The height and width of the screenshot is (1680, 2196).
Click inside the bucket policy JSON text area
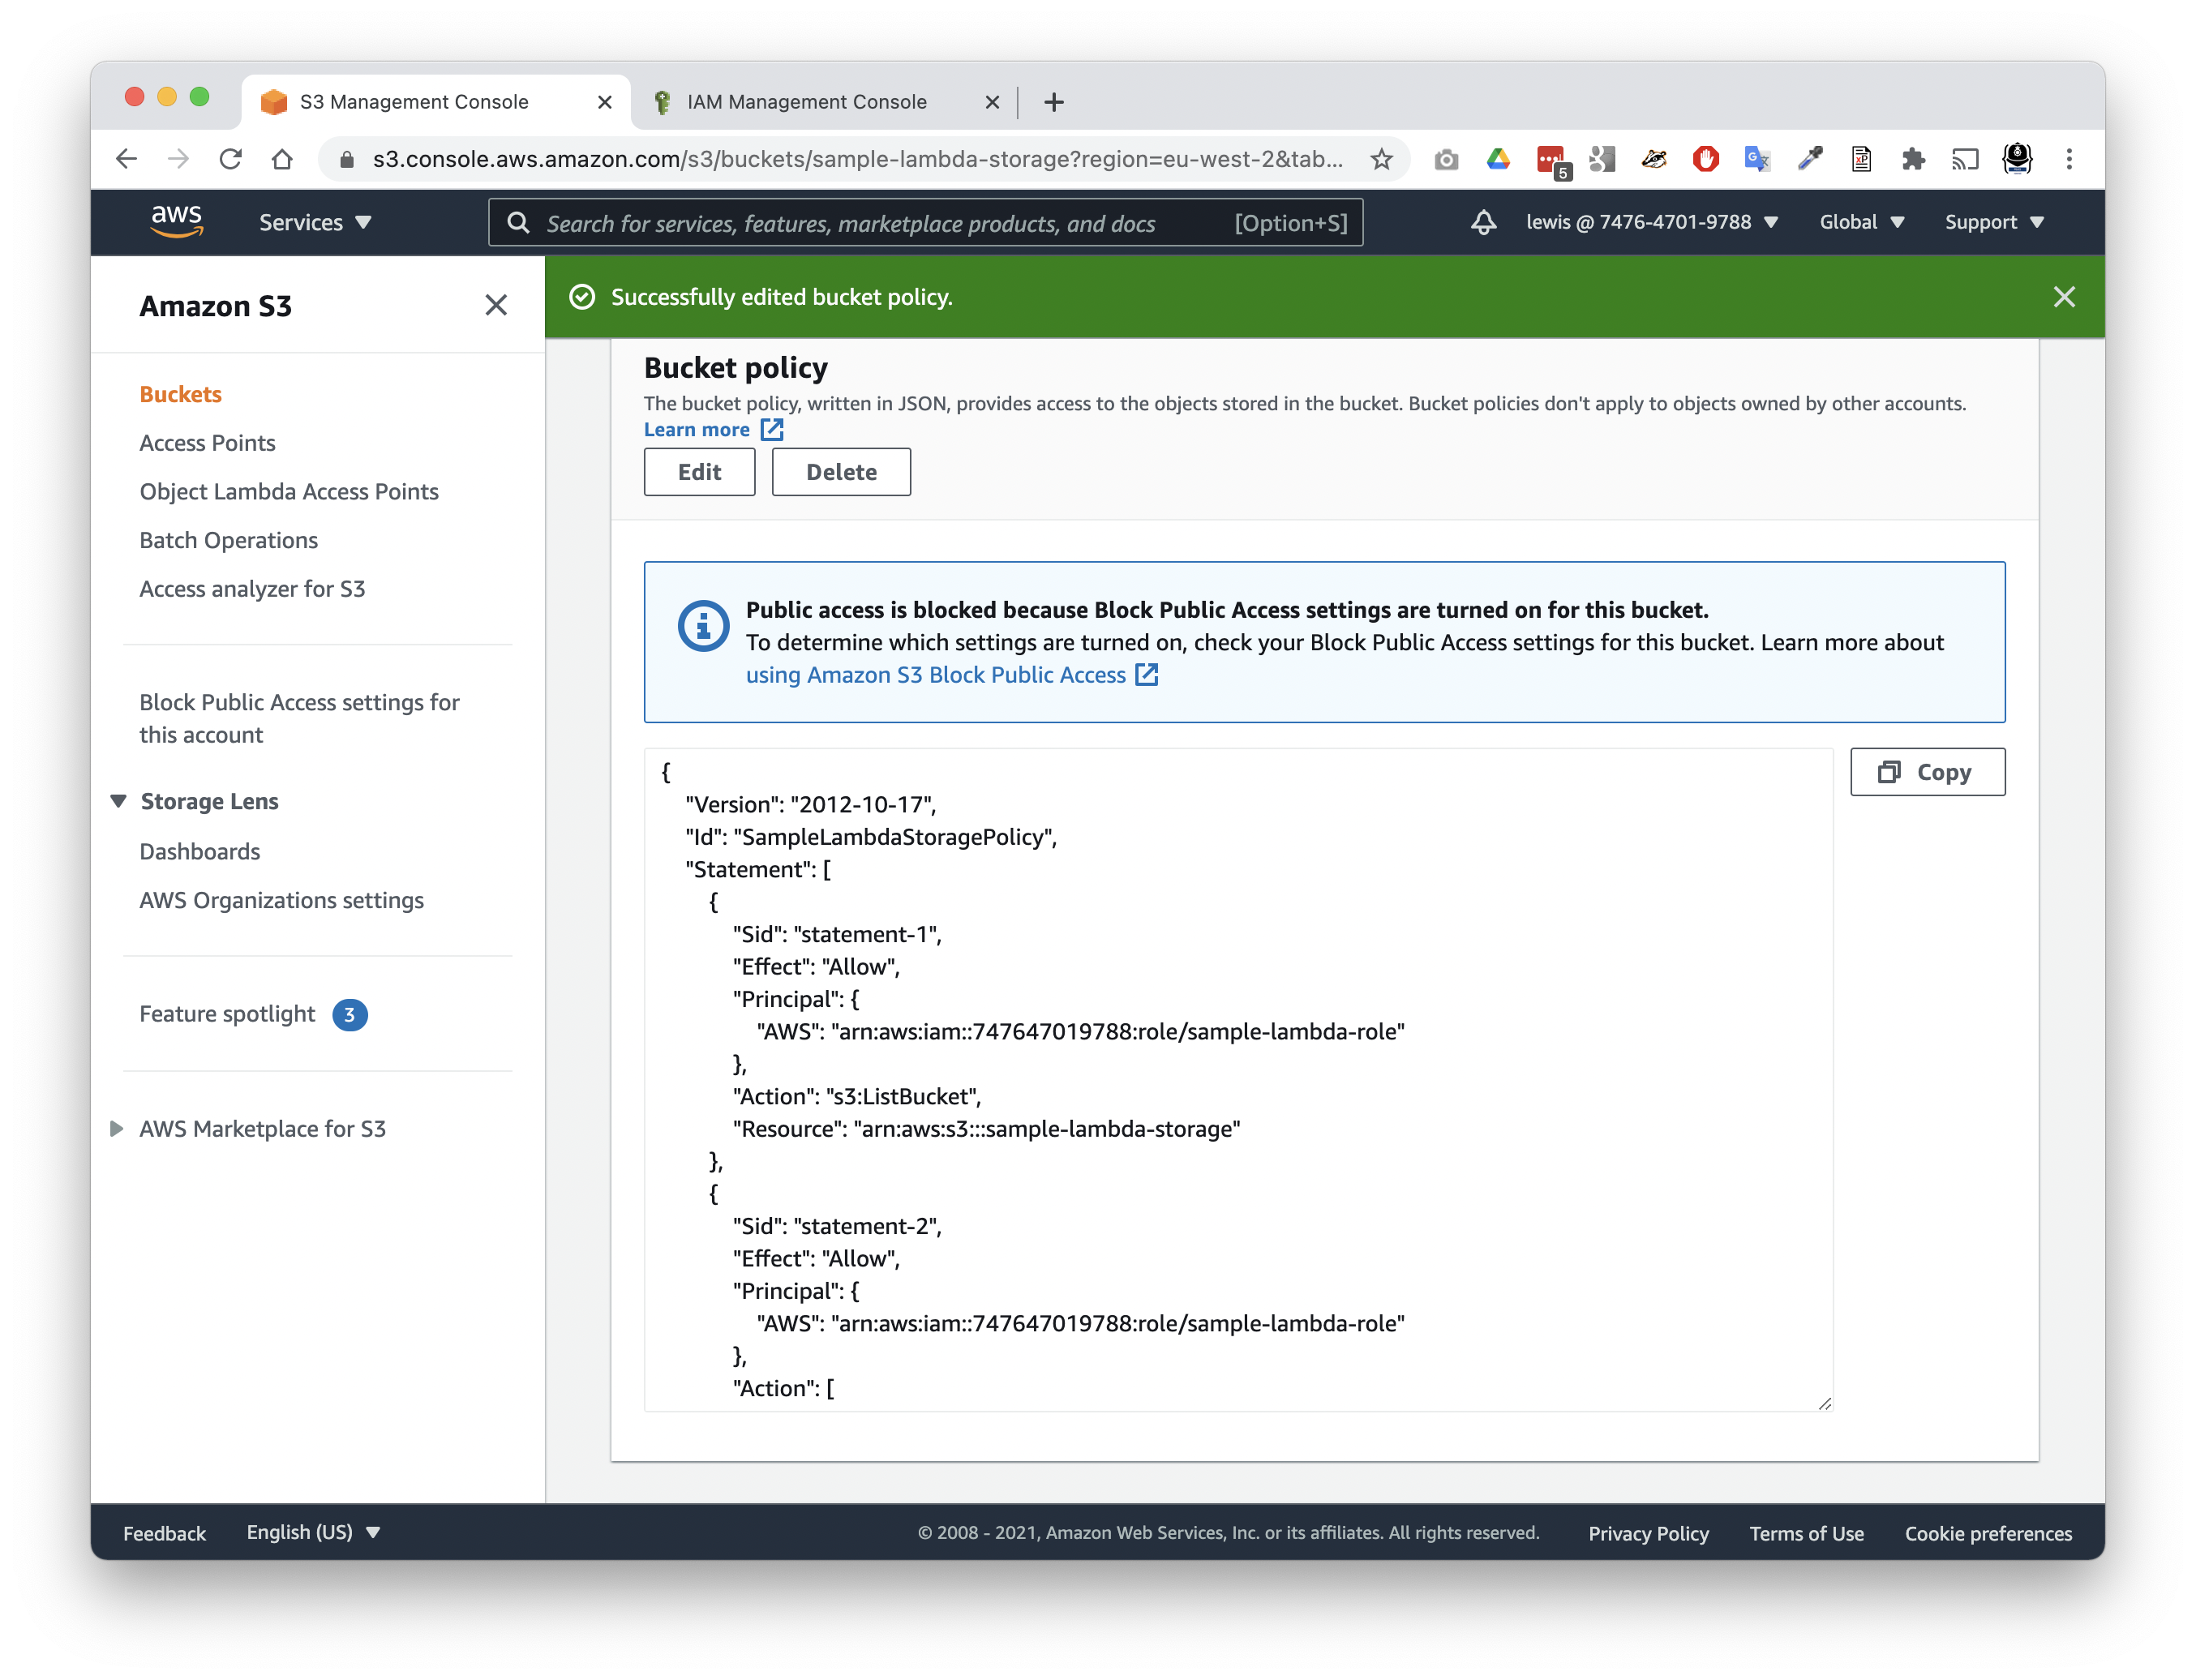pyautogui.click(x=1238, y=1079)
